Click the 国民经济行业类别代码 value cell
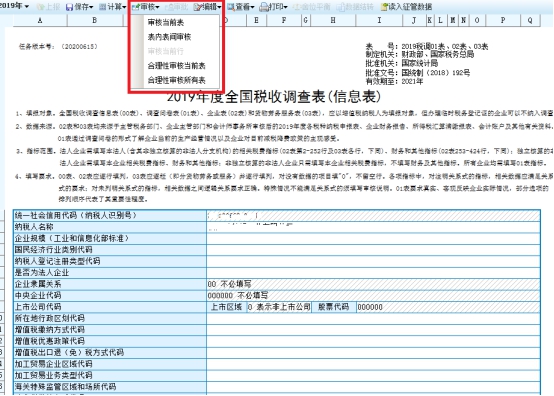The height and width of the screenshot is (396, 554). tap(373, 250)
